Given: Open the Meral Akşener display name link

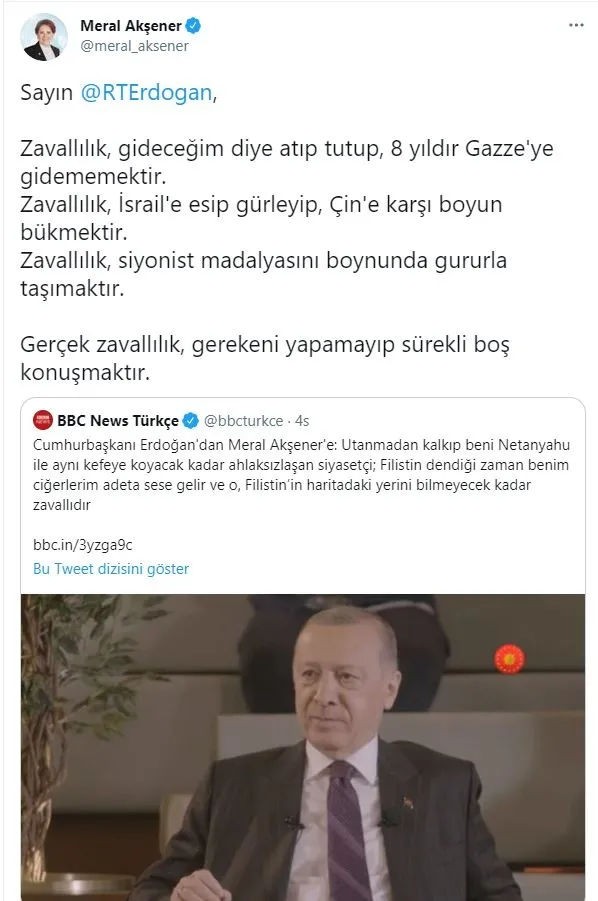Looking at the screenshot, I should point(131,26).
